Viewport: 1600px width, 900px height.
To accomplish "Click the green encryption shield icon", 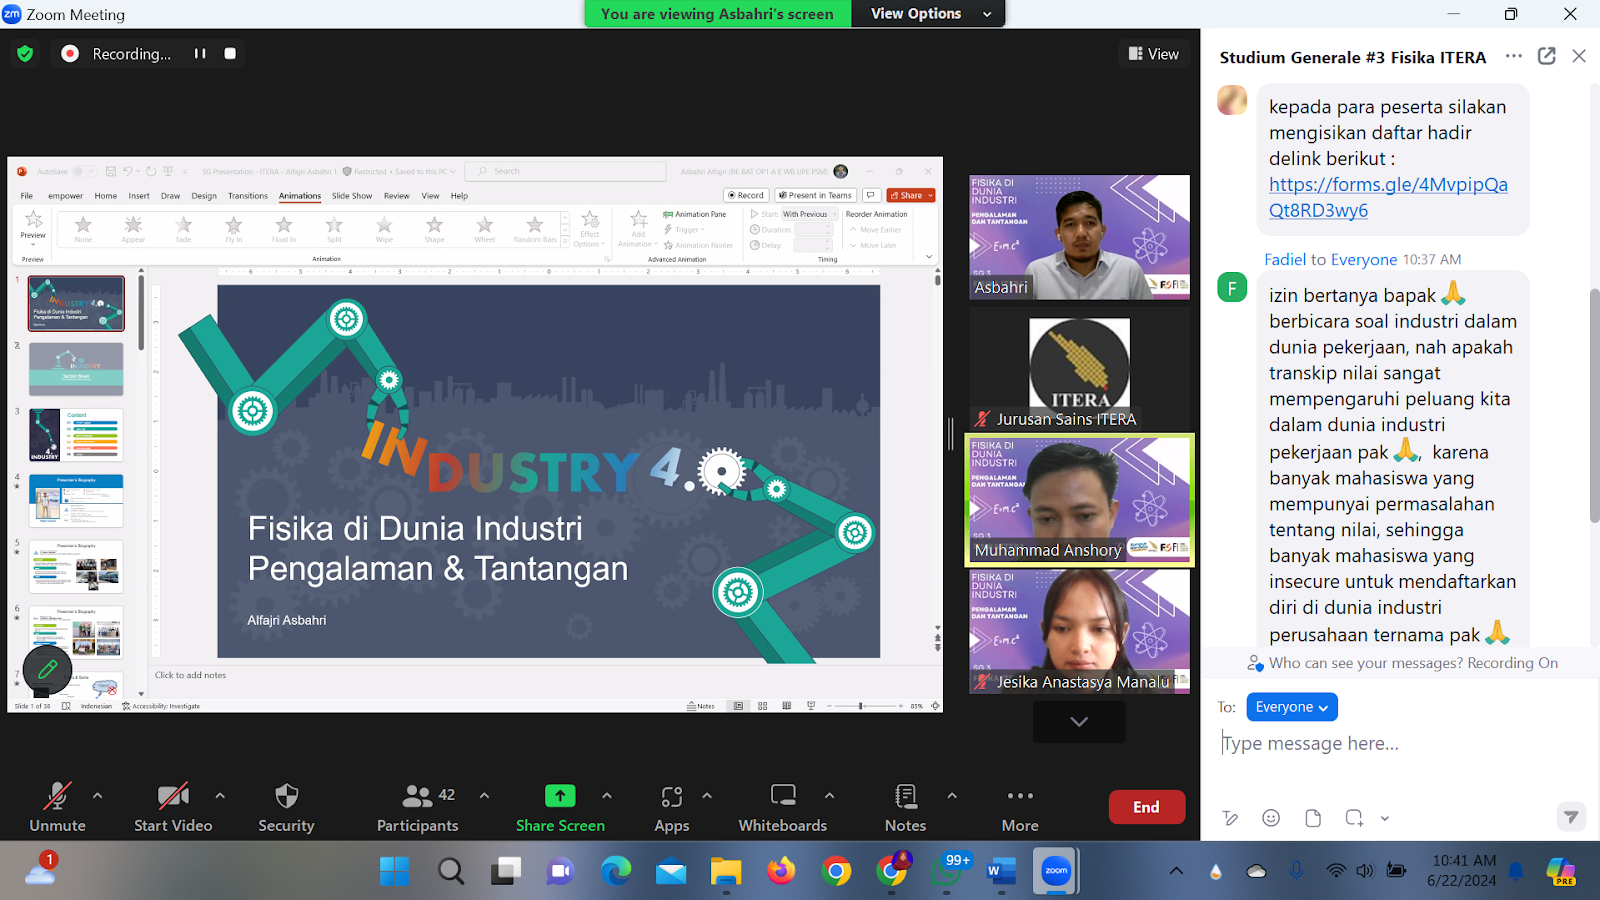I will tap(25, 54).
